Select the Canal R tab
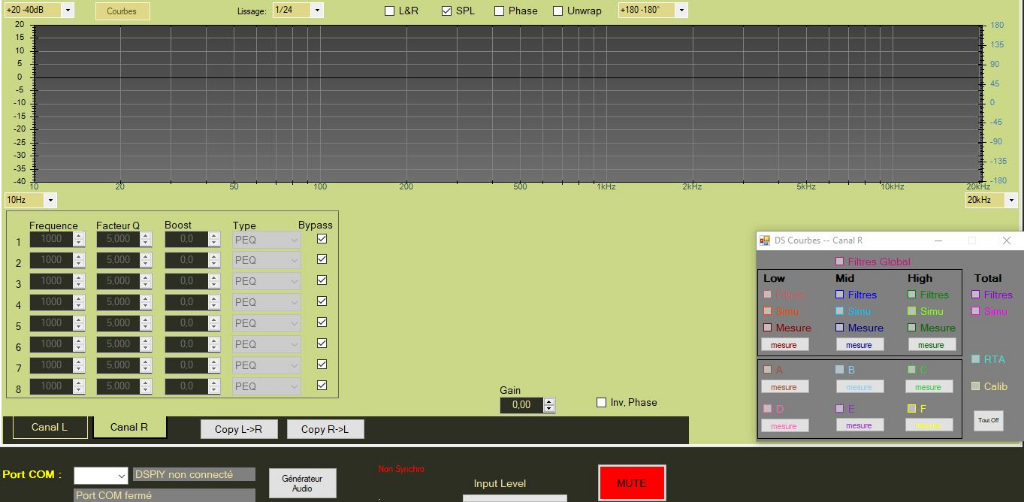The width and height of the screenshot is (1024, 502). 129,427
